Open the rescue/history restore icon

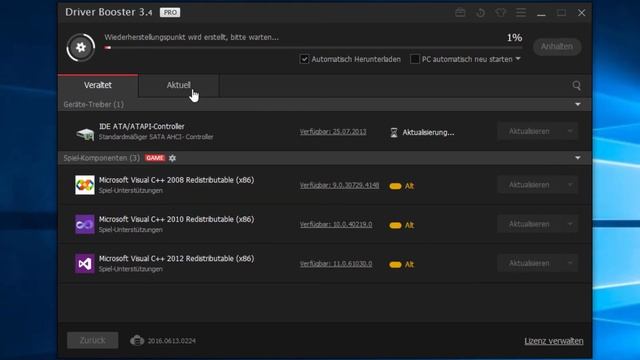(x=480, y=13)
